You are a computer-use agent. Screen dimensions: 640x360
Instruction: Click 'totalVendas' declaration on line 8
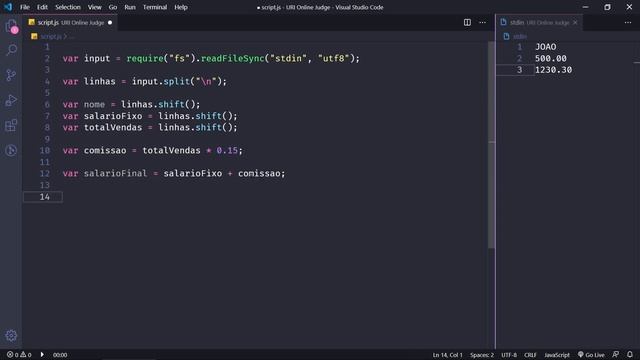113,127
